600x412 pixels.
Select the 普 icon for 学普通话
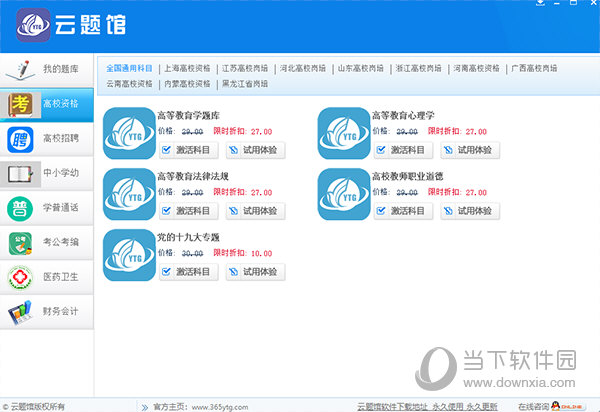(x=20, y=208)
